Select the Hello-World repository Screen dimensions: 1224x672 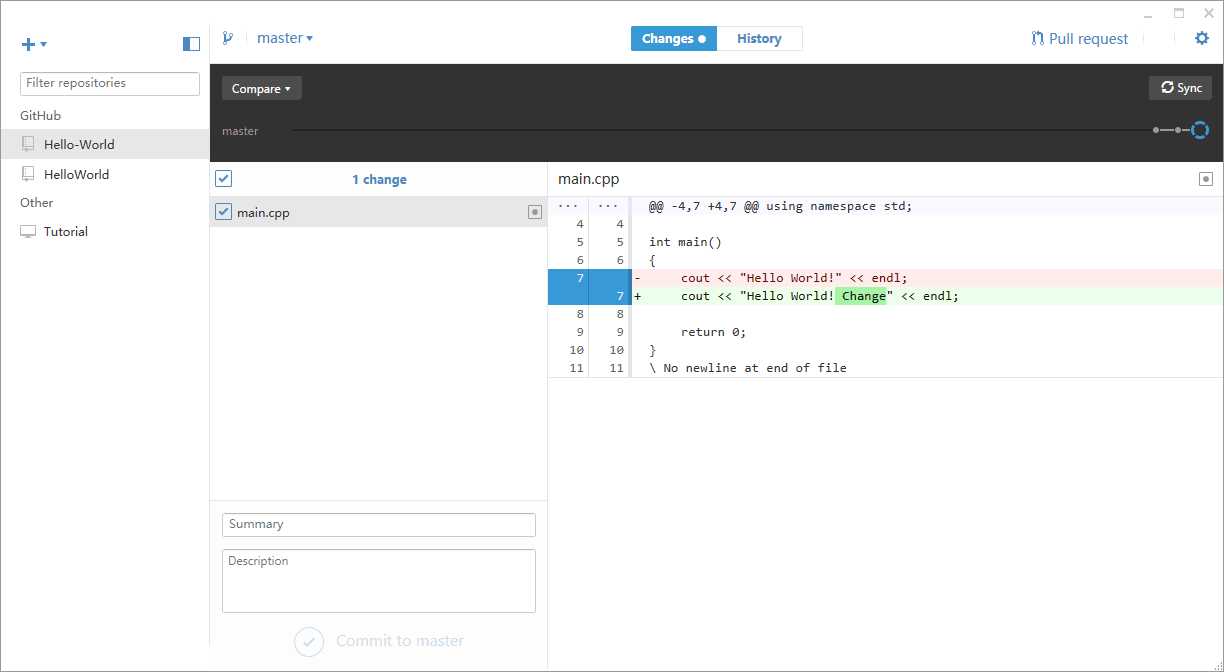click(x=105, y=144)
